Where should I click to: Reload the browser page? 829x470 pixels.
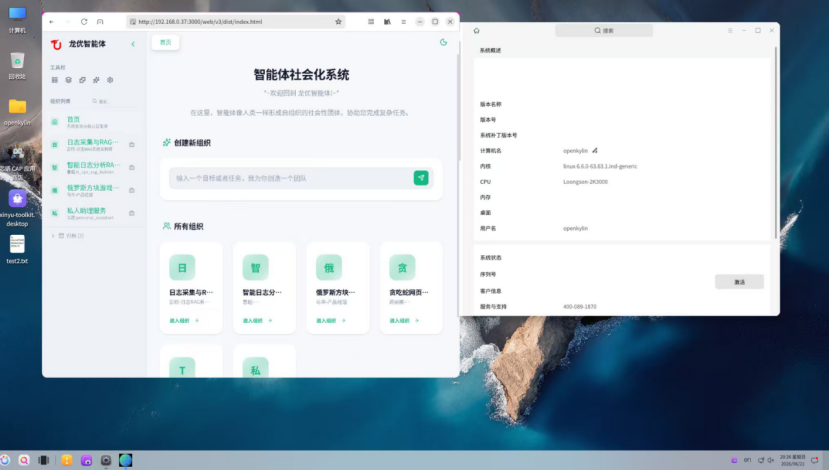click(x=84, y=22)
